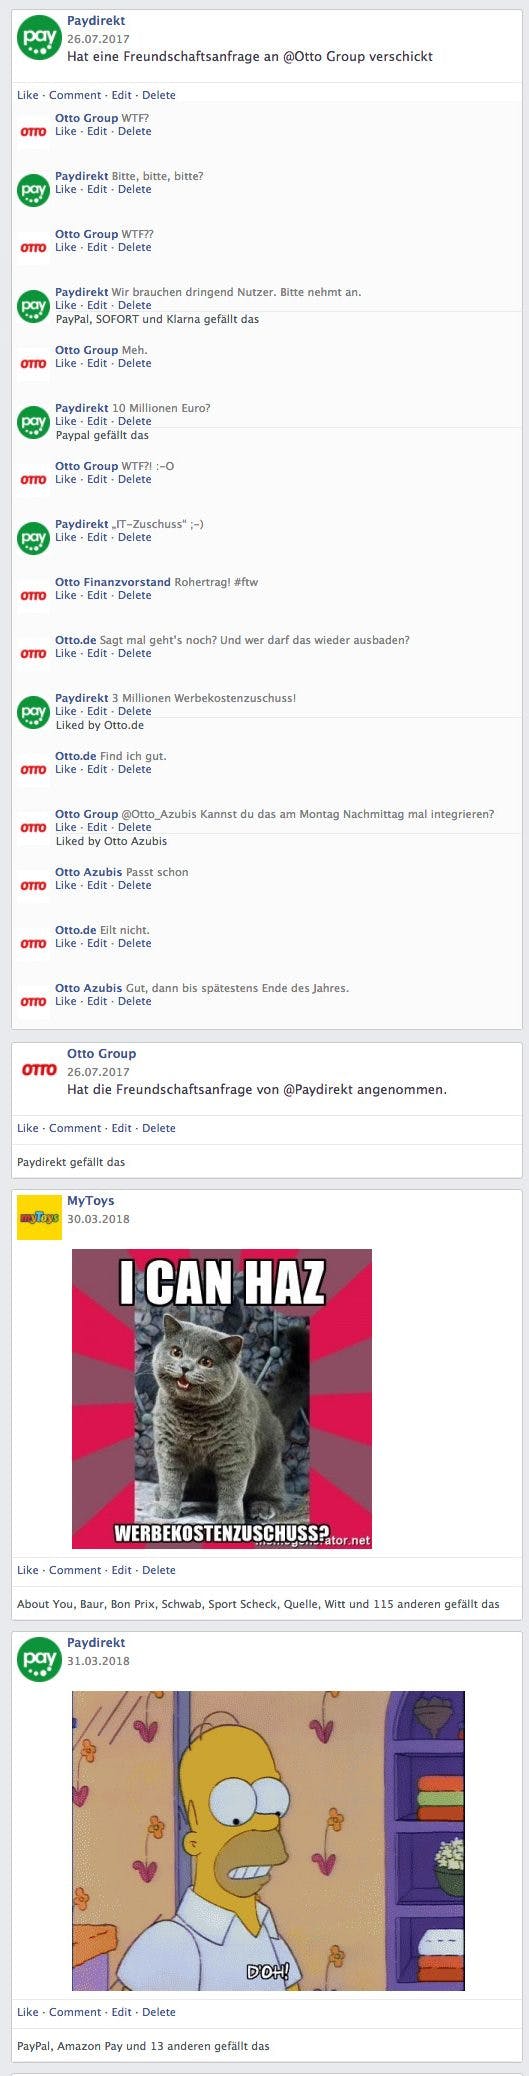Click the Paydirekt avatar on the top post
529x2076 pixels.
click(39, 38)
